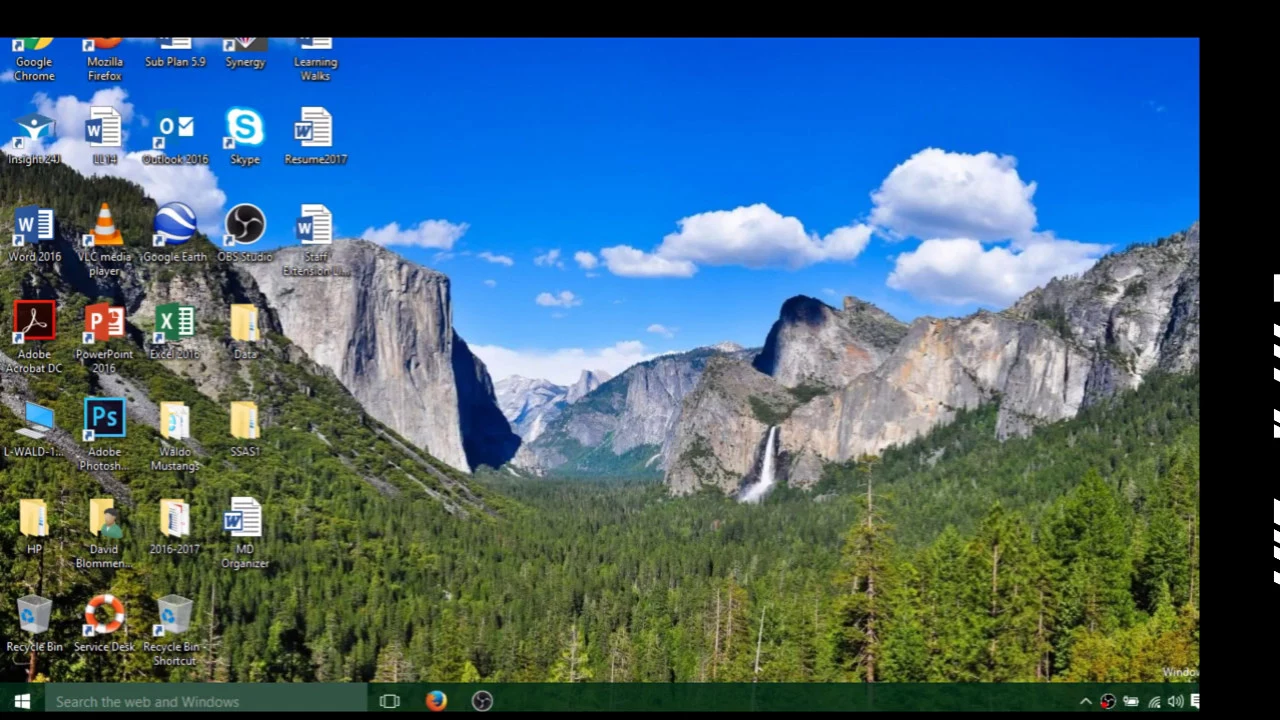Image resolution: width=1280 pixels, height=720 pixels.
Task: Launch Outlook 2016 from the desktop
Action: click(175, 138)
